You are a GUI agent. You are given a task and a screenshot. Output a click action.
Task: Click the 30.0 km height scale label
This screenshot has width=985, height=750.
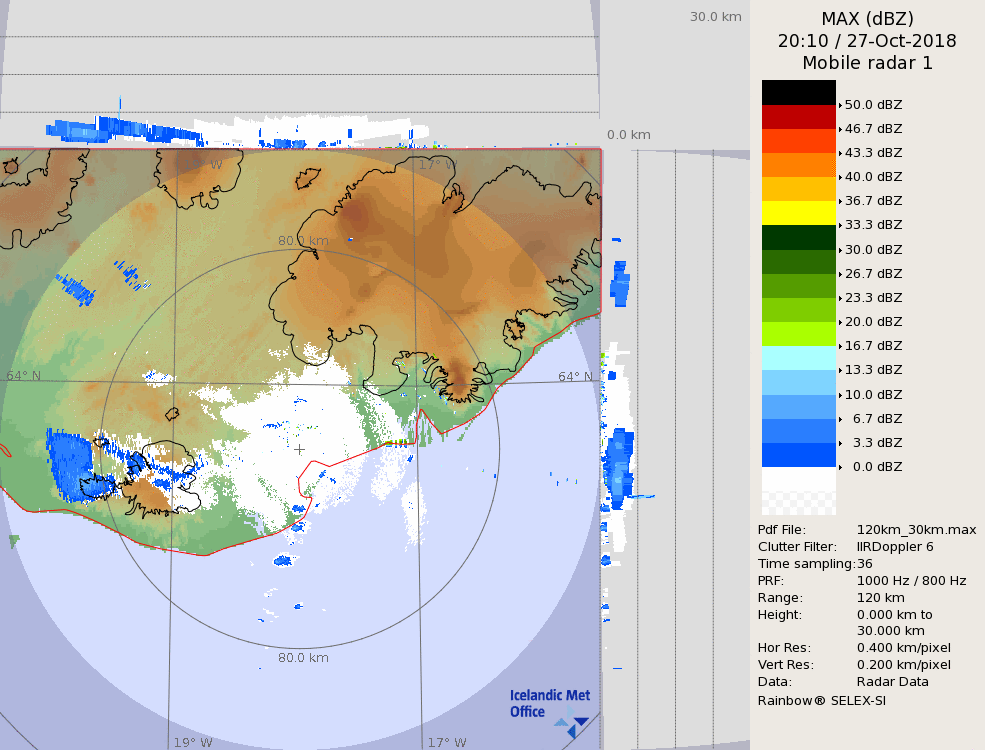(715, 16)
